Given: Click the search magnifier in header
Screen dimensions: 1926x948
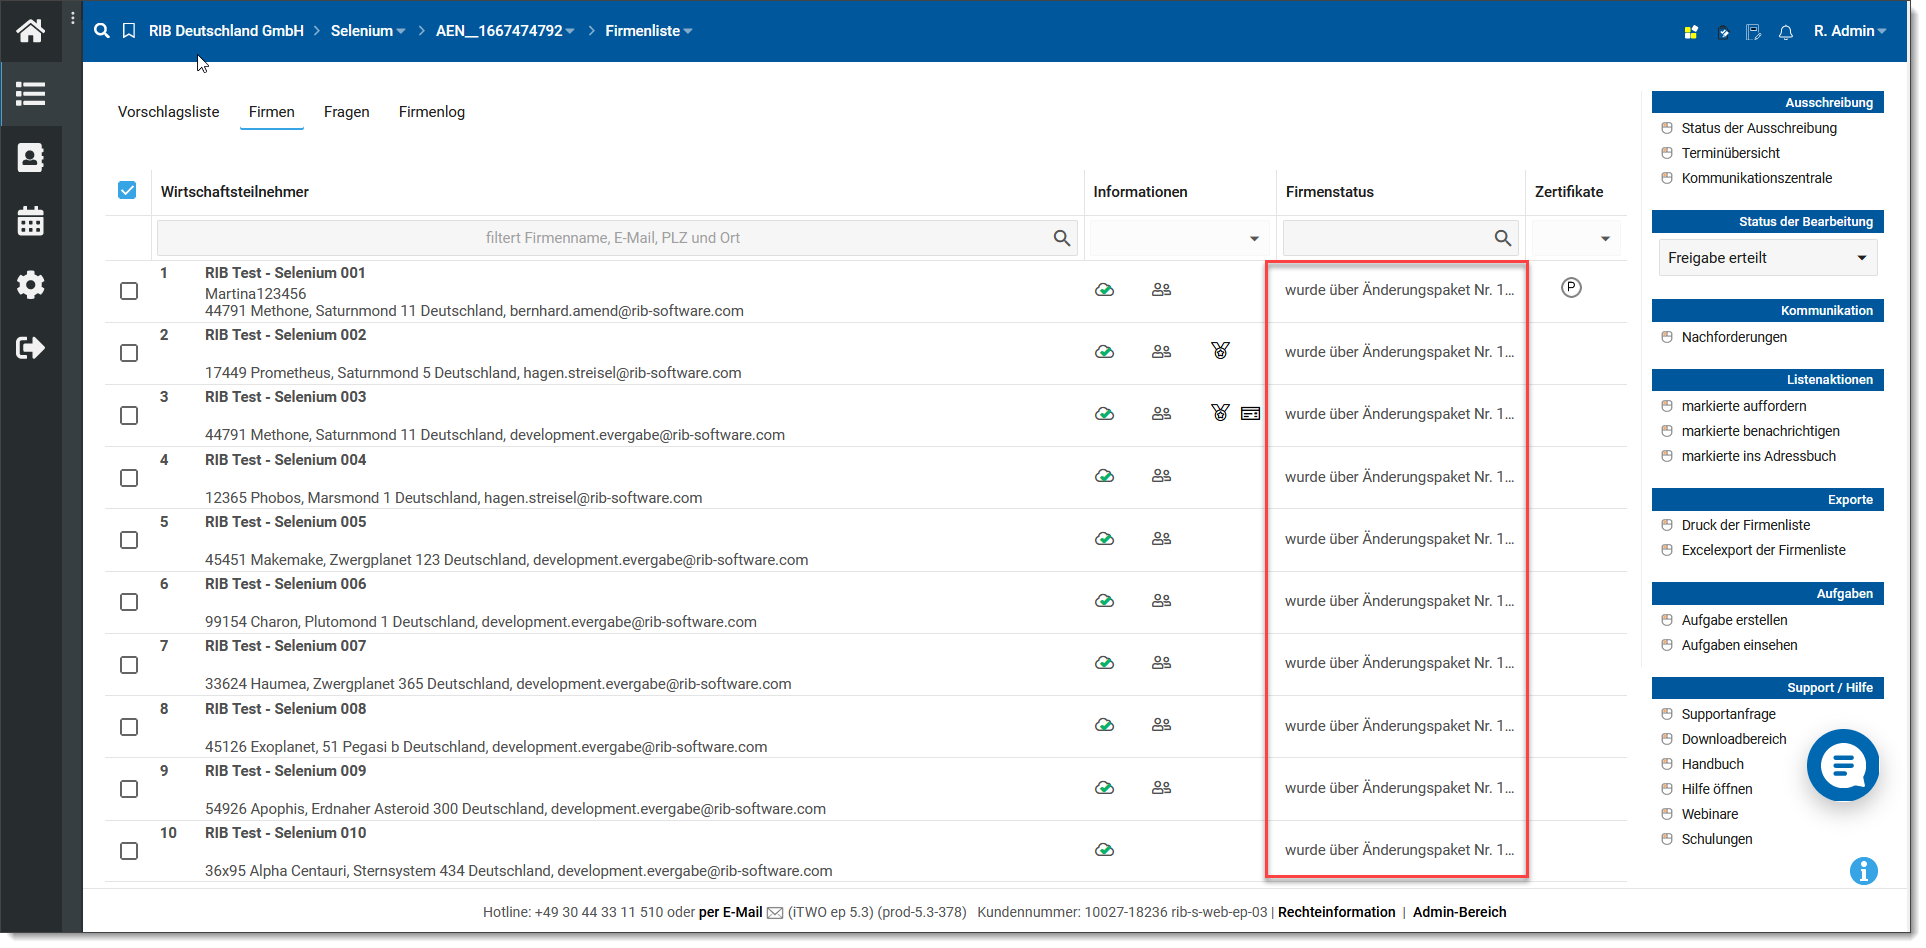Looking at the screenshot, I should coord(101,31).
